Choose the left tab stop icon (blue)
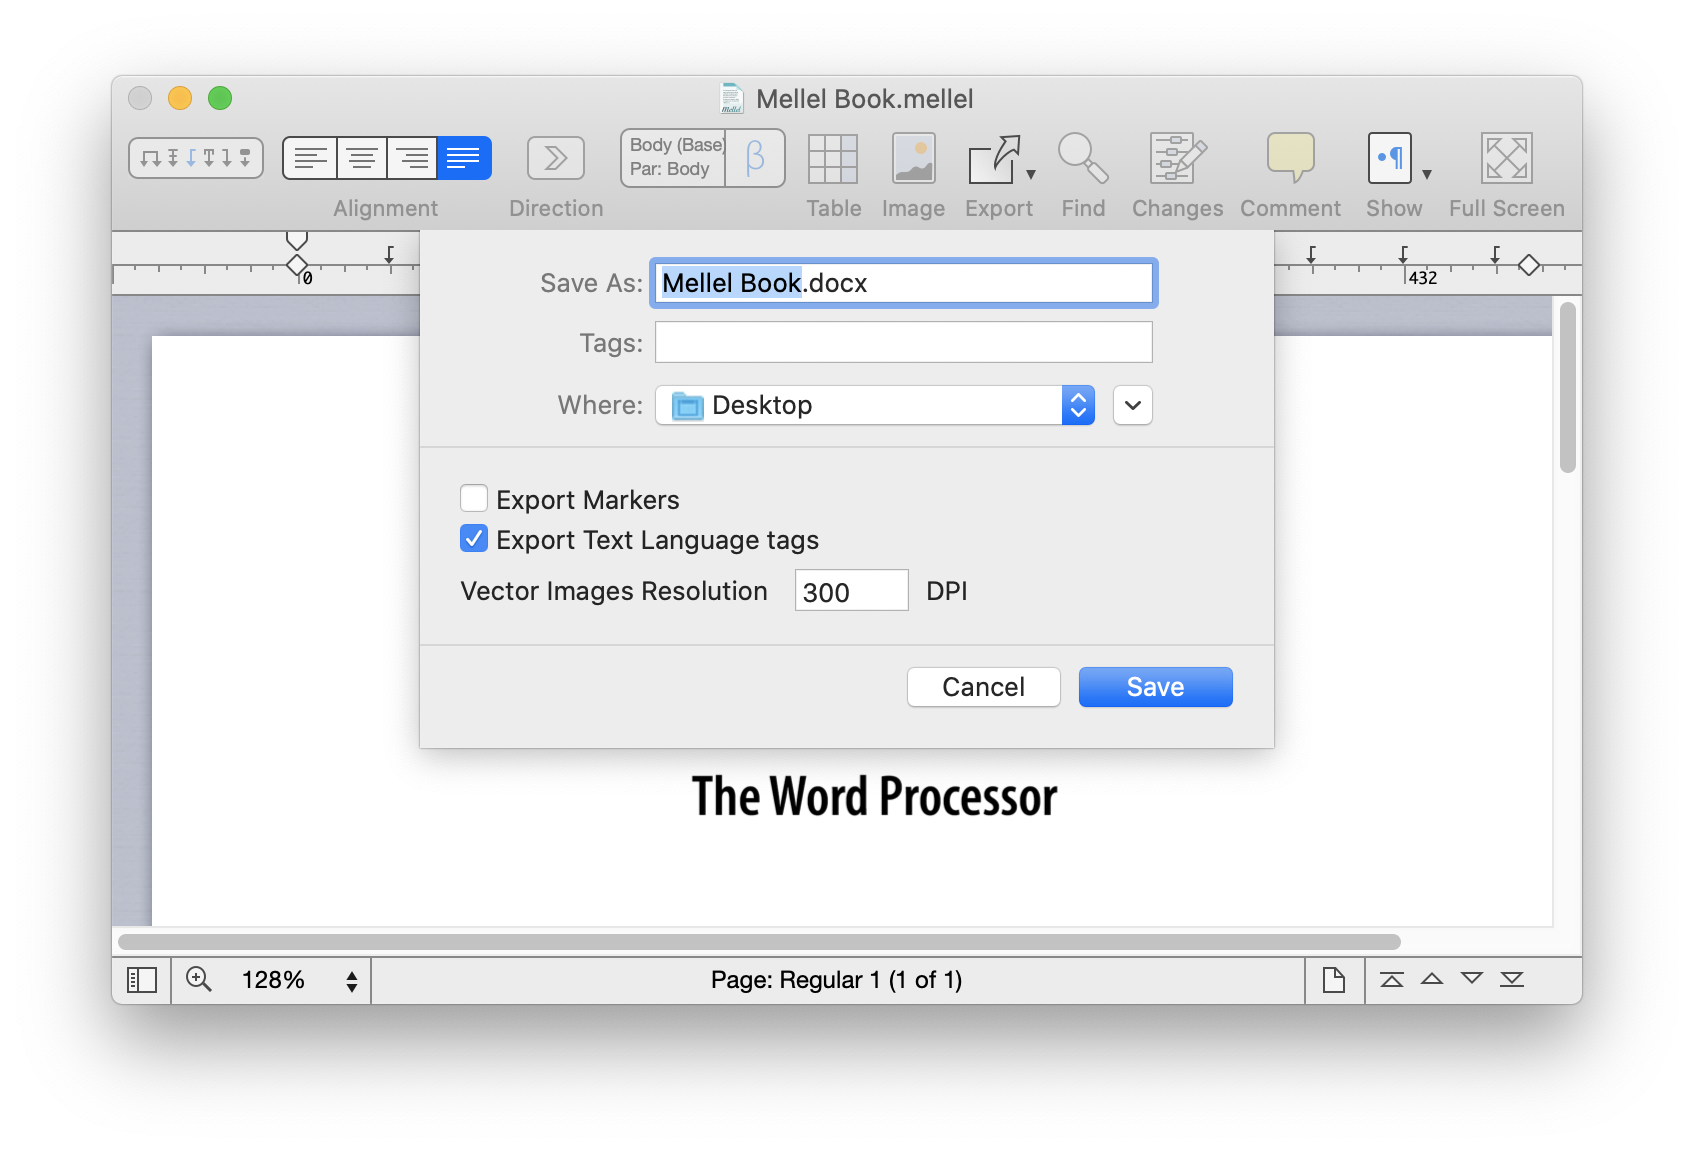This screenshot has width=1694, height=1152. pos(191,158)
